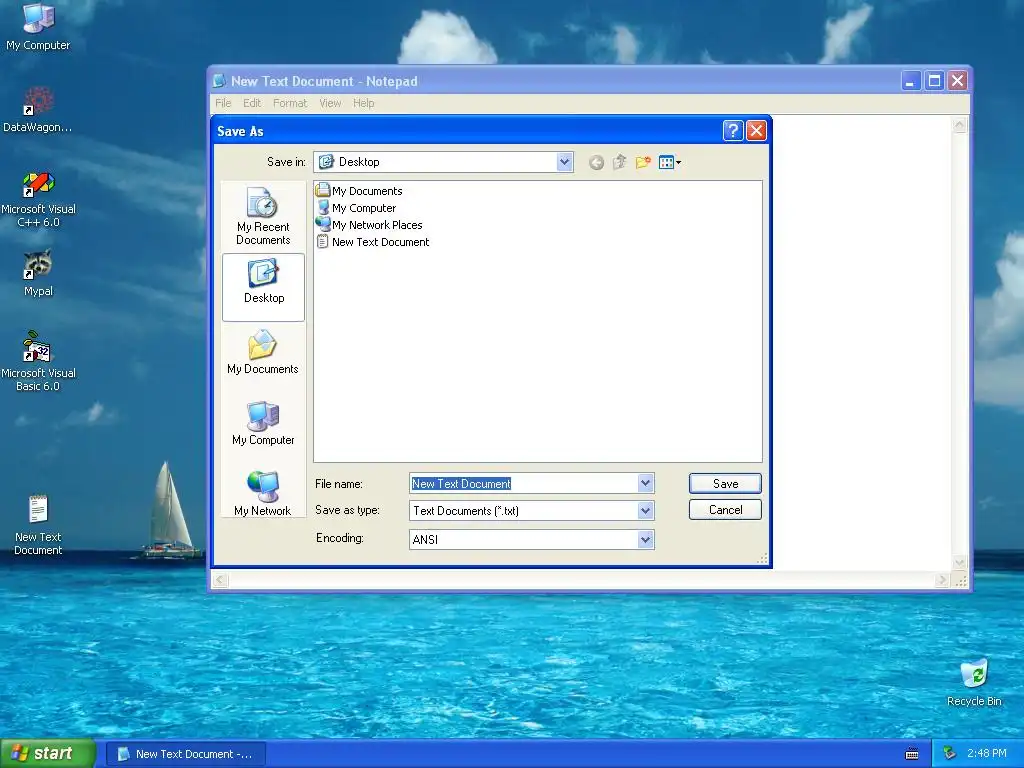Select Mypal browser desktop icon

click(38, 273)
